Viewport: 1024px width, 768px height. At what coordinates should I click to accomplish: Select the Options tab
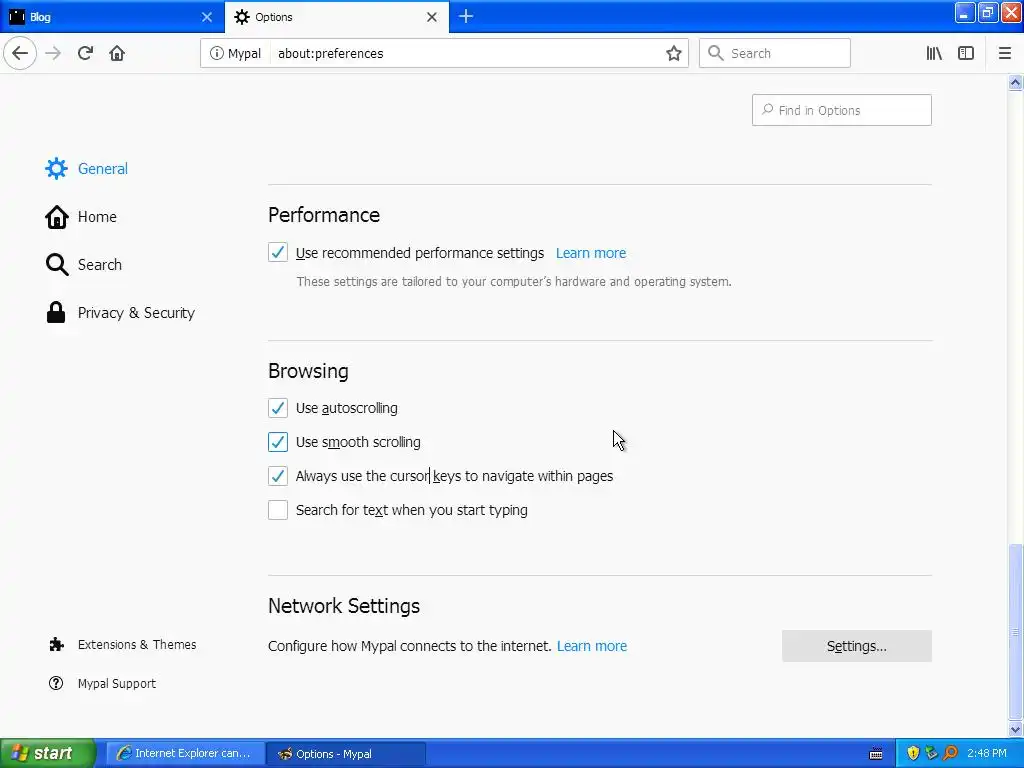336,17
